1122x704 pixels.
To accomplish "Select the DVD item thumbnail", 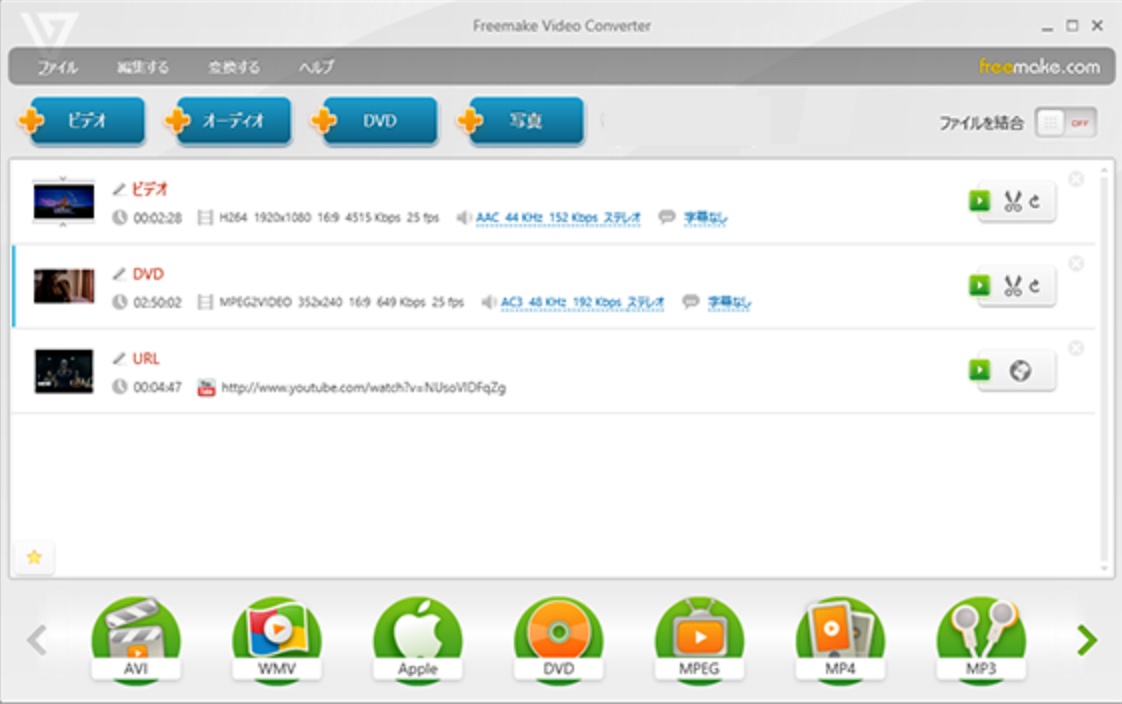I will (64, 285).
